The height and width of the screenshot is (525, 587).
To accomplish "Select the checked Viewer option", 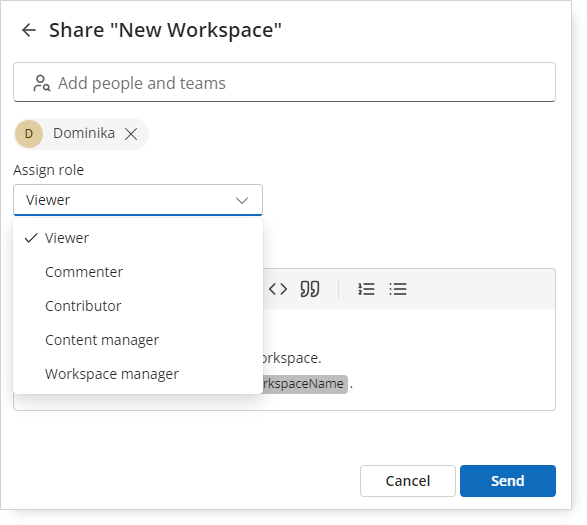I will coord(138,238).
